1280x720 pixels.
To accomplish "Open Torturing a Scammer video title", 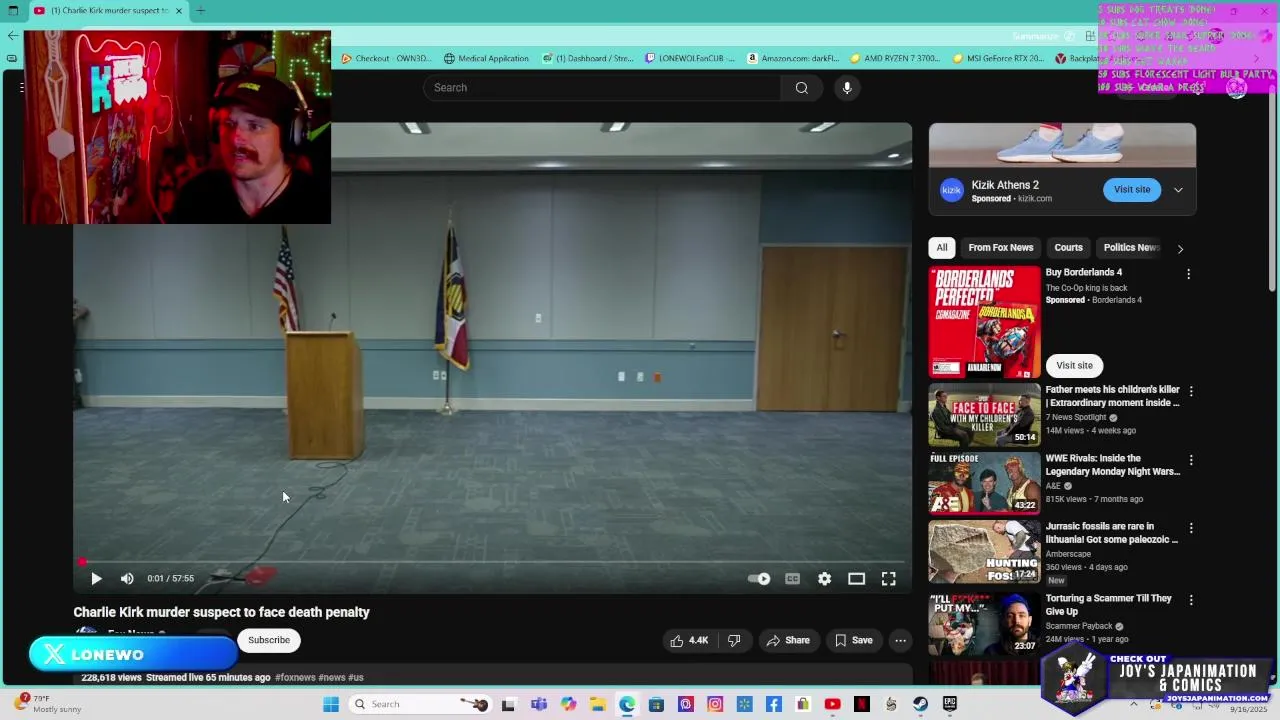I will [x=1108, y=605].
